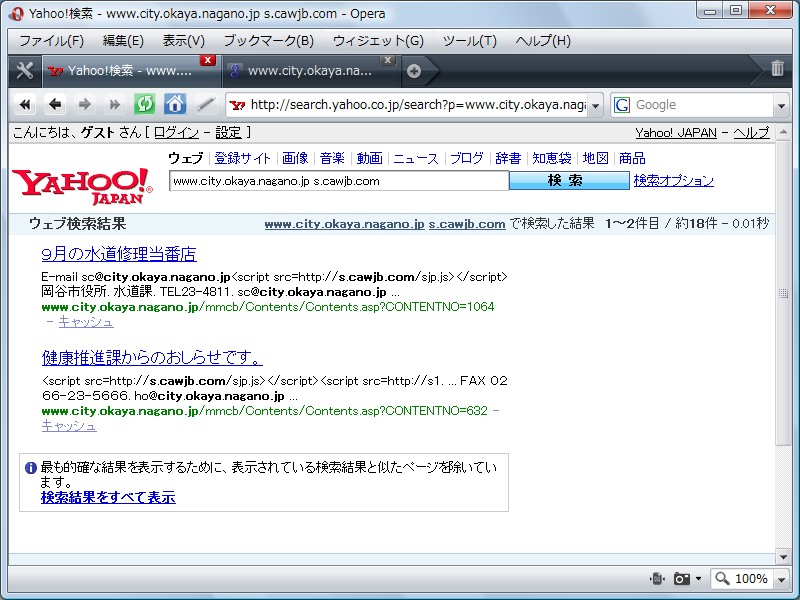Close the www.city.okaya.na... tab
Screen dimensions: 800x600
click(x=388, y=60)
